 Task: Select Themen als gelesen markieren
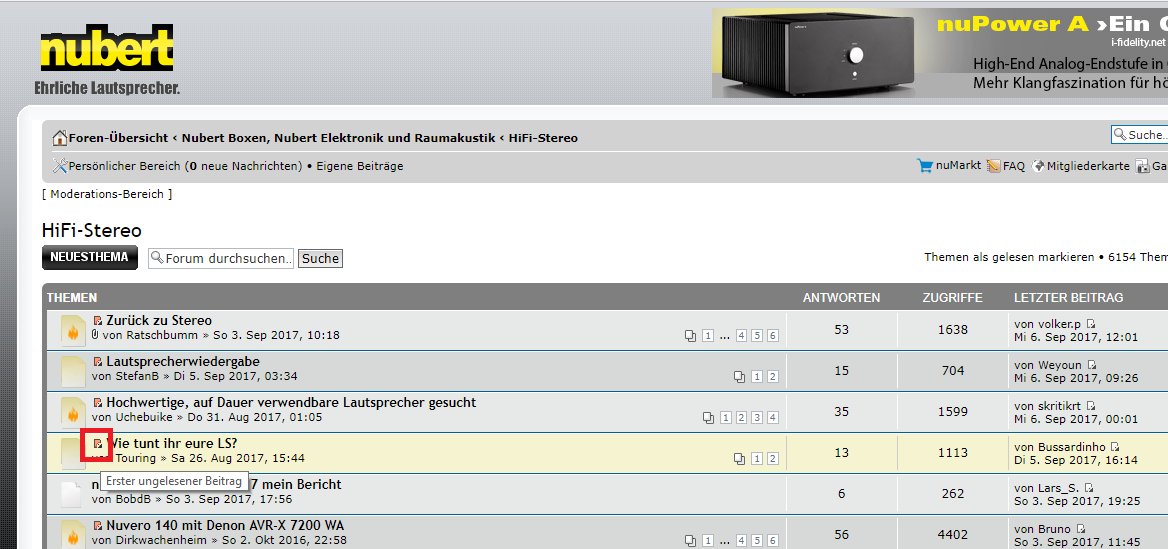[x=1009, y=258]
